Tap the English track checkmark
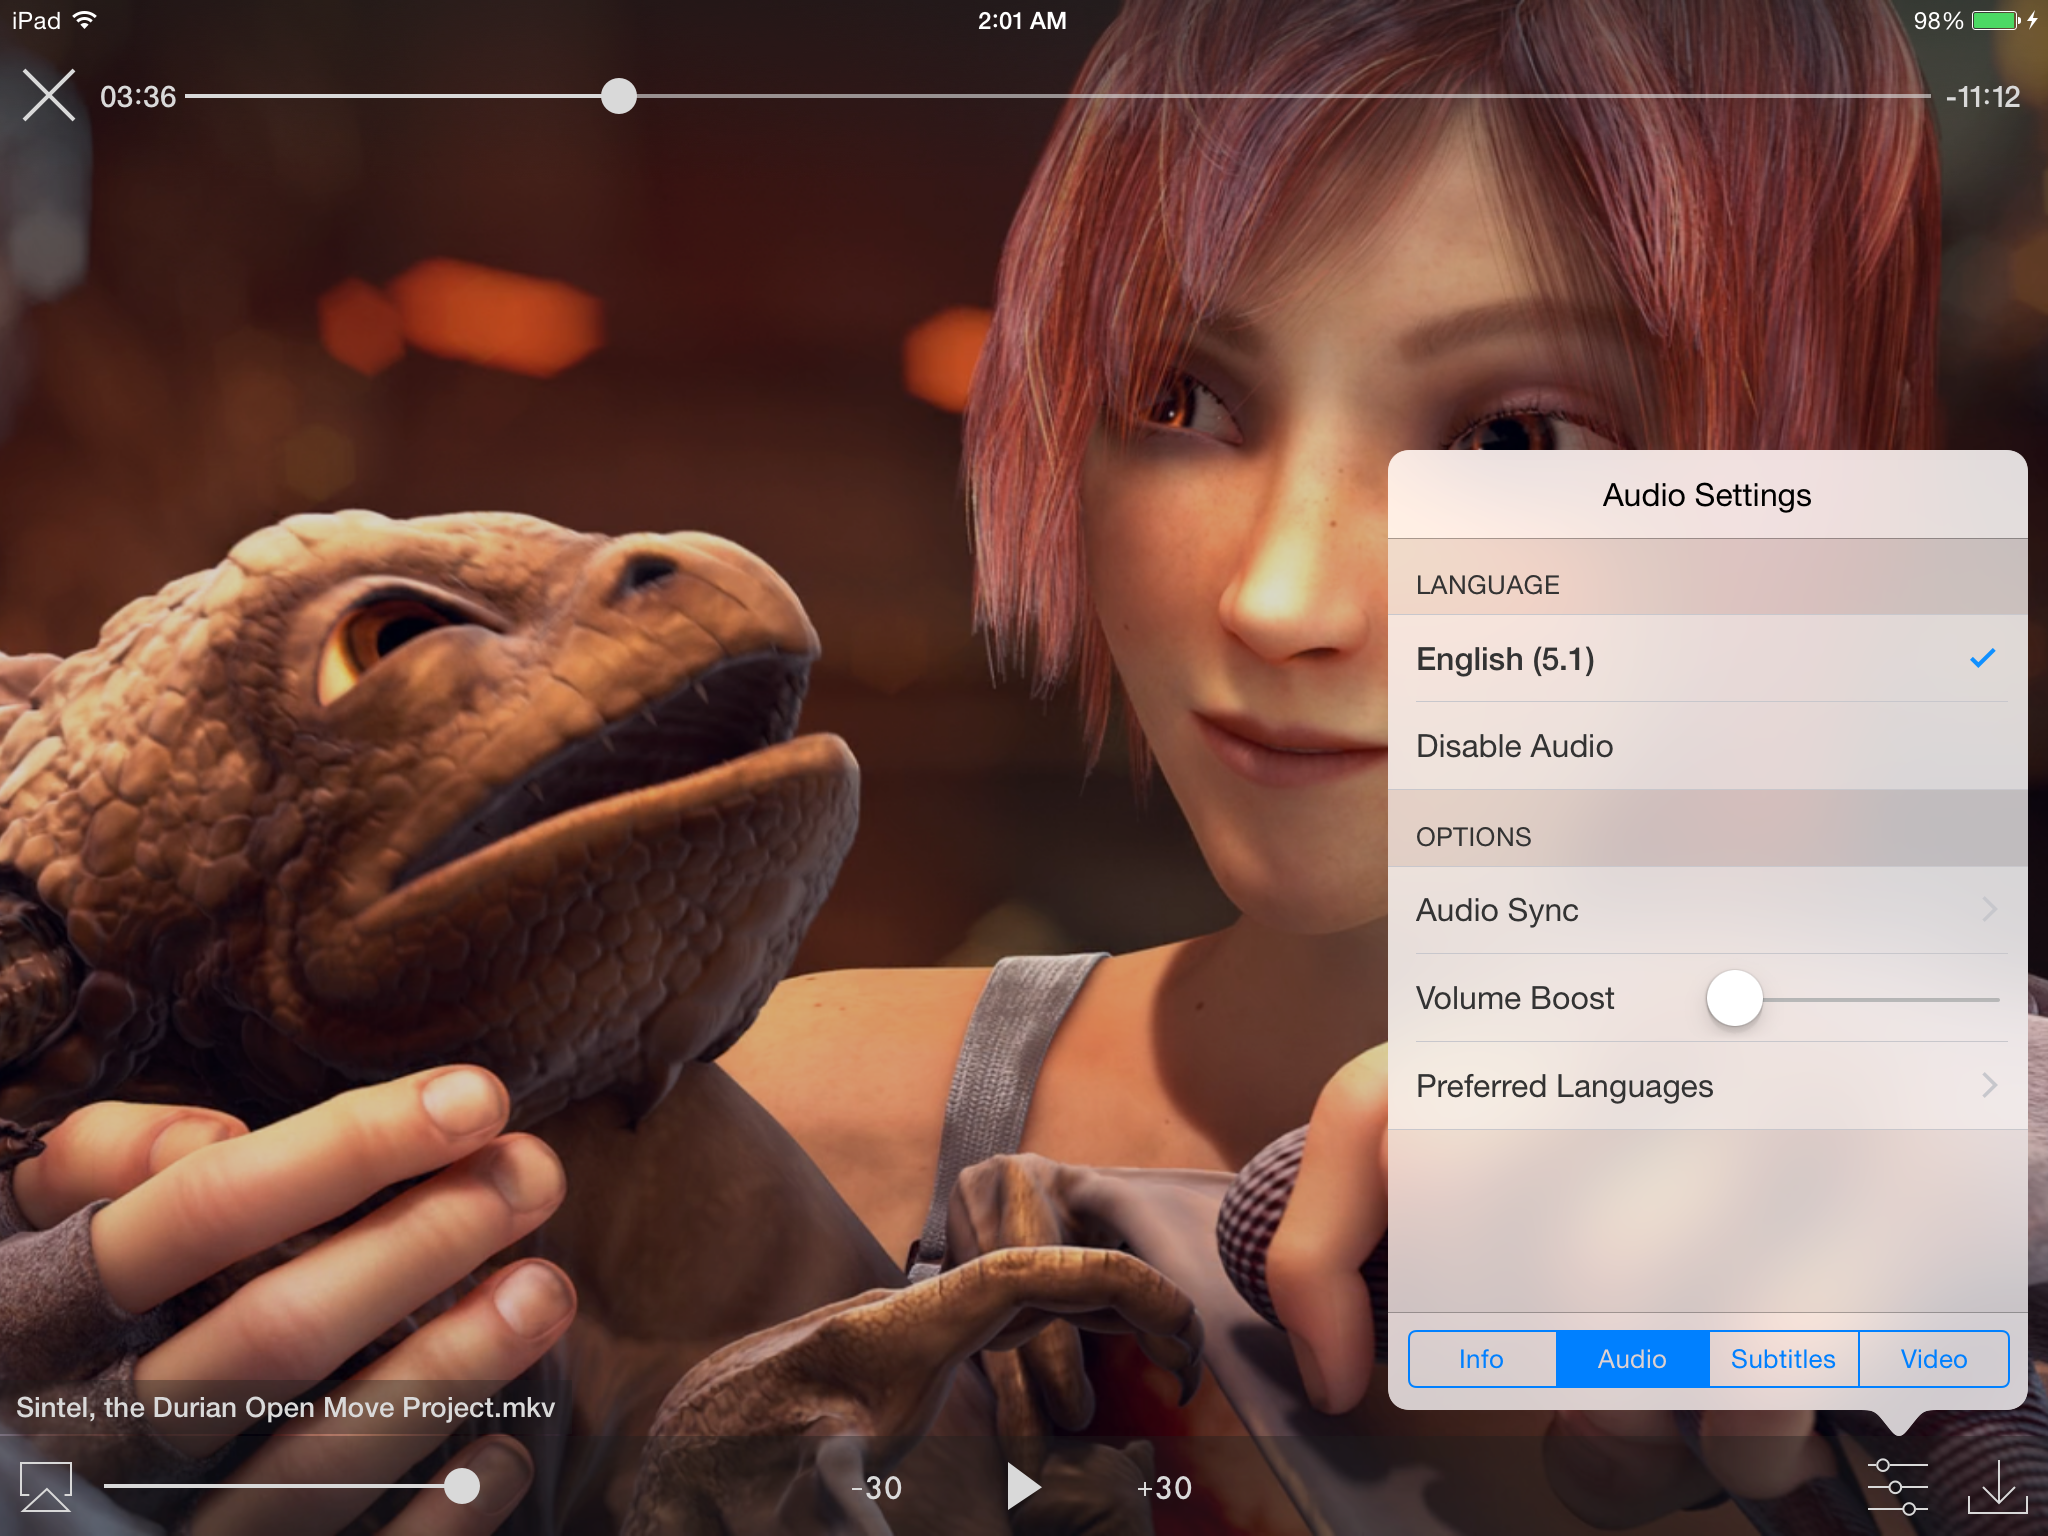Screen dimensions: 2048x1536 pos(1982,658)
